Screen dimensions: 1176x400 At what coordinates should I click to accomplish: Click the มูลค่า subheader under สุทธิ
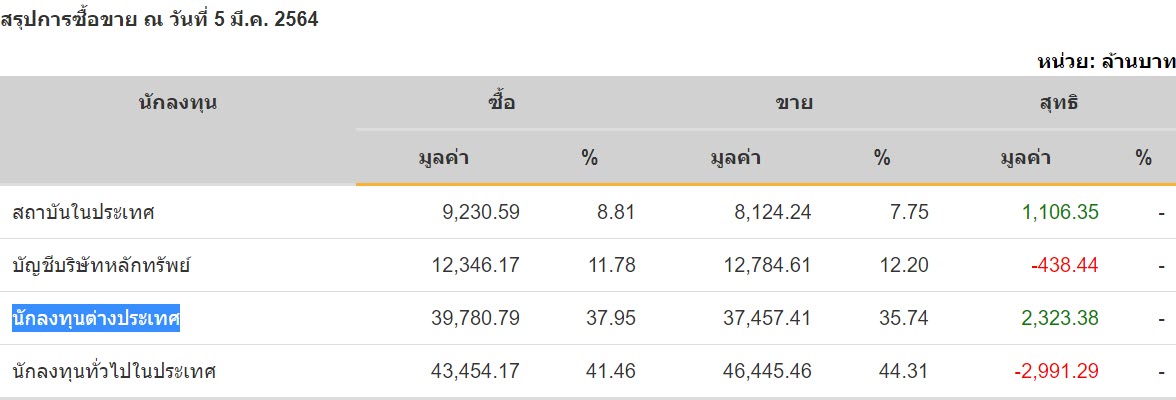[x=1026, y=157]
